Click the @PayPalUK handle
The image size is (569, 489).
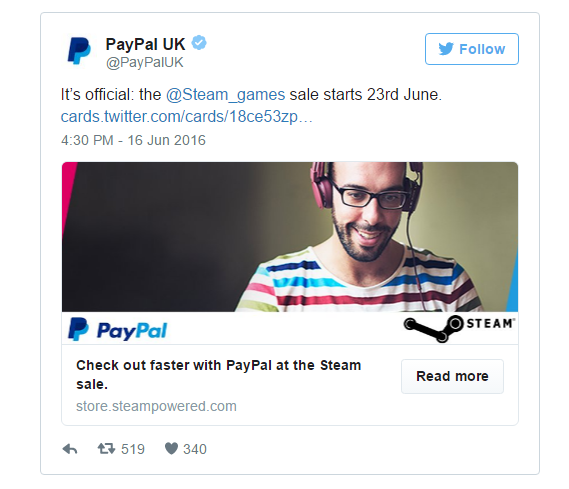tap(144, 62)
